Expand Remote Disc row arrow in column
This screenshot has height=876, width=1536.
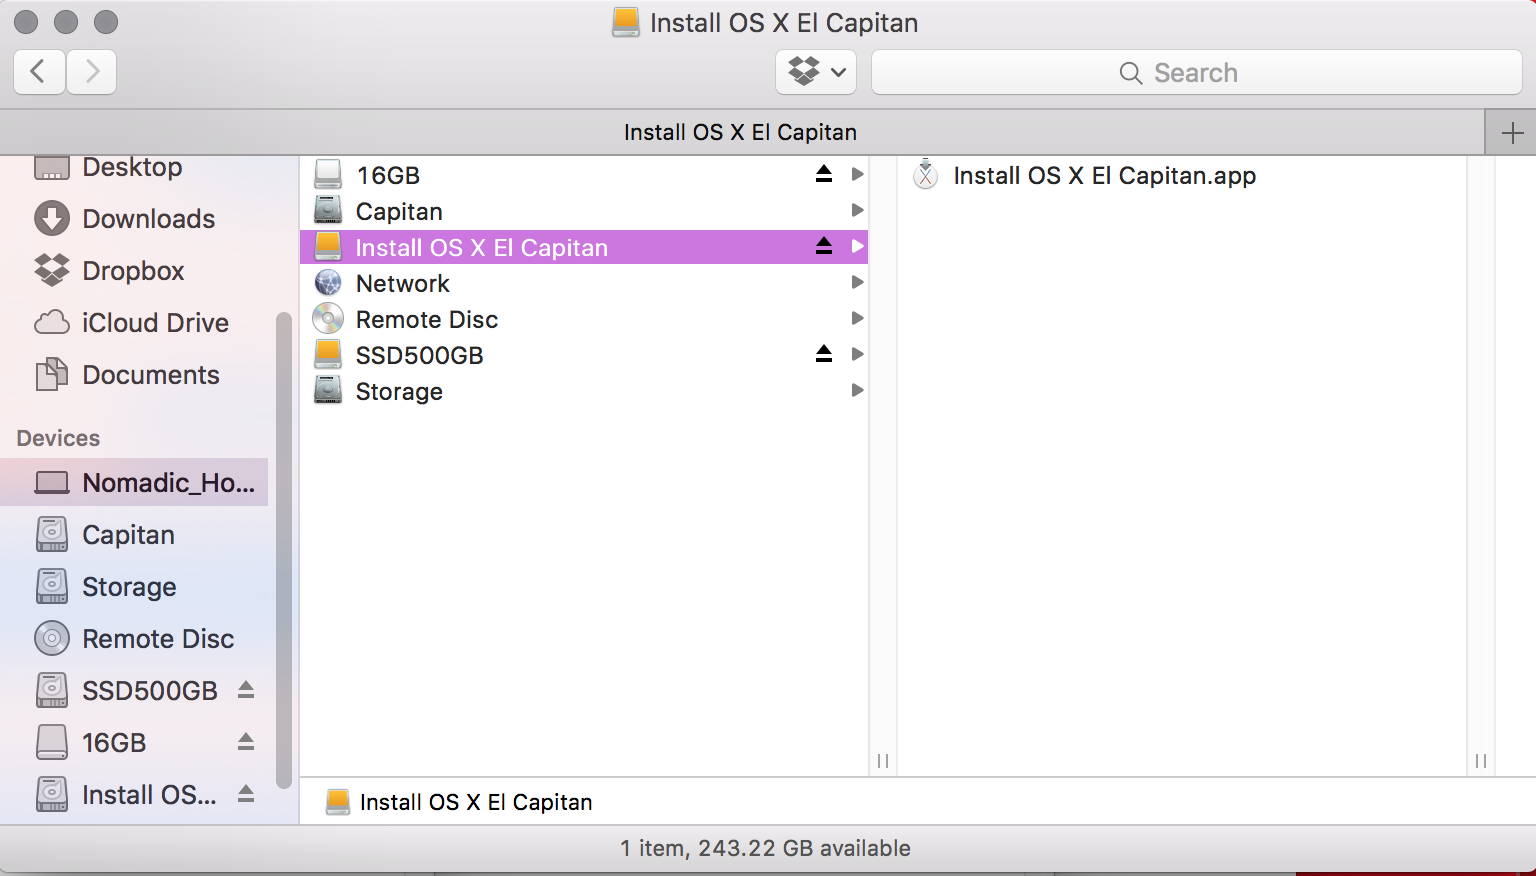coord(857,318)
